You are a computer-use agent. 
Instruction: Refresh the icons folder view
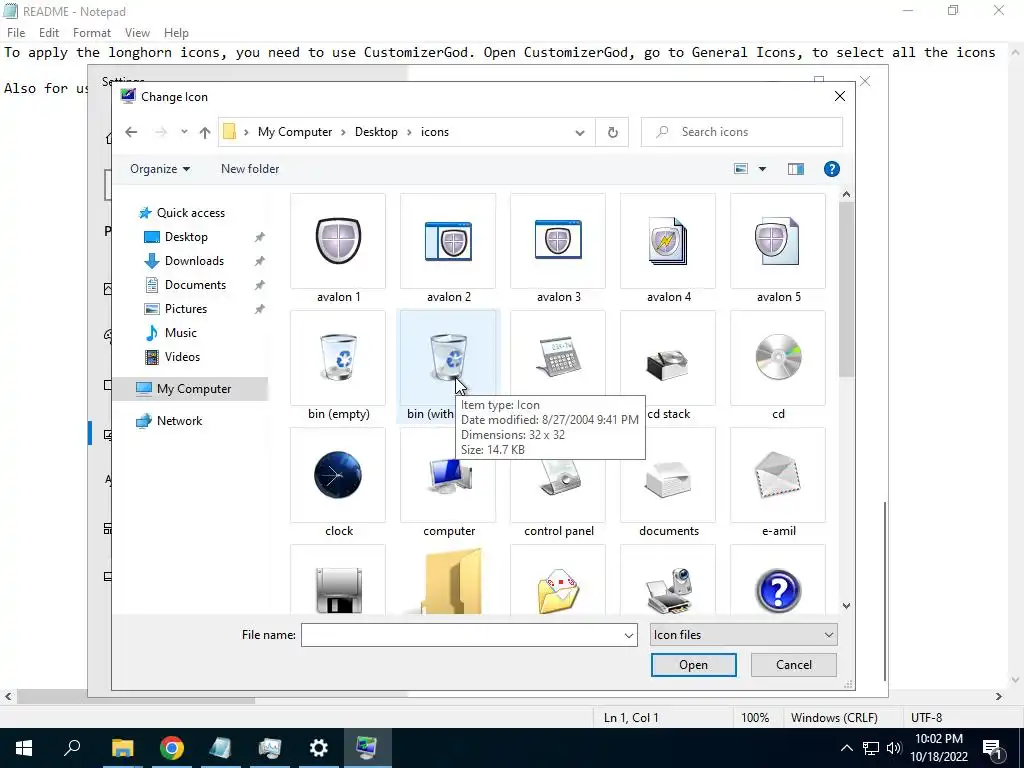pyautogui.click(x=613, y=132)
